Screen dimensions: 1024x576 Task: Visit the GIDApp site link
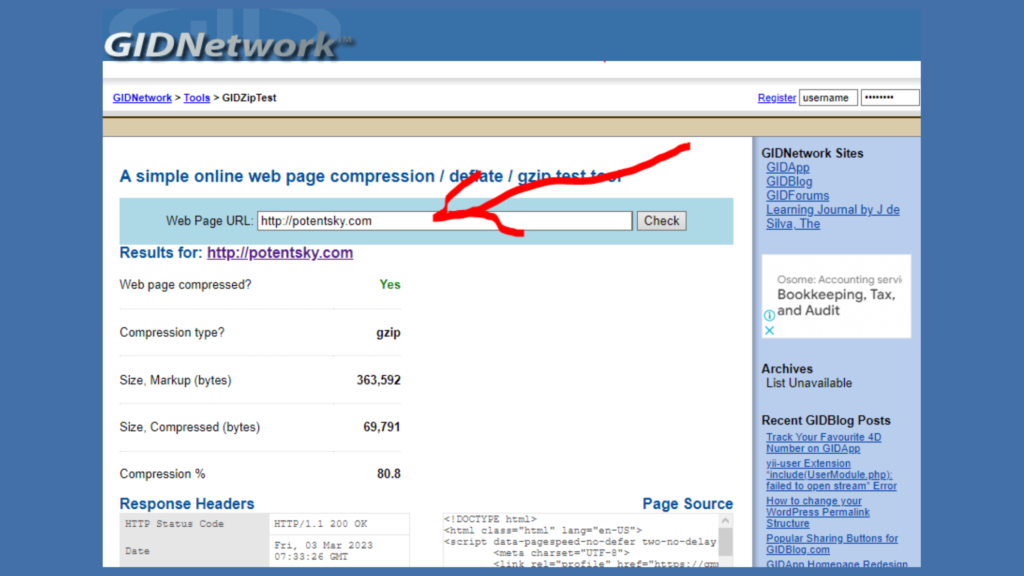tap(788, 168)
